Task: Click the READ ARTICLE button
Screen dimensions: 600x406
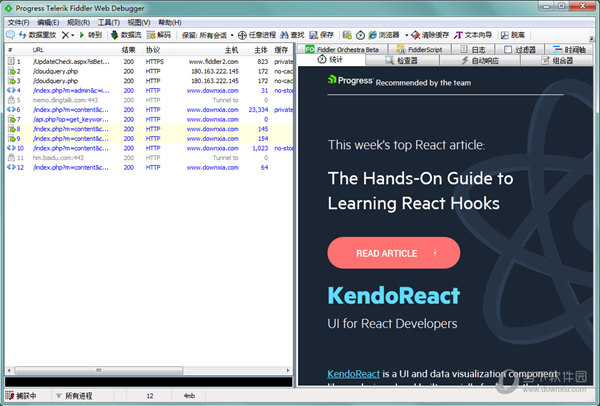Action: coord(394,253)
